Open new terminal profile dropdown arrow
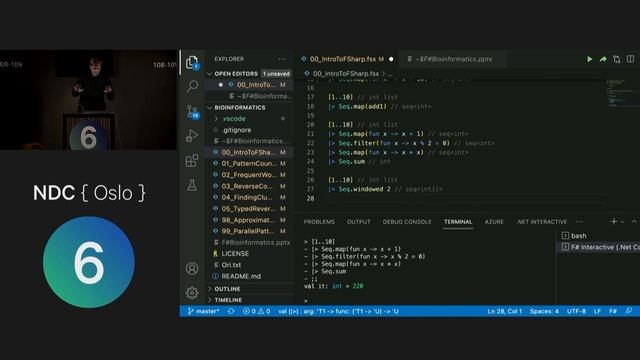The height and width of the screenshot is (360, 640). coord(622,222)
